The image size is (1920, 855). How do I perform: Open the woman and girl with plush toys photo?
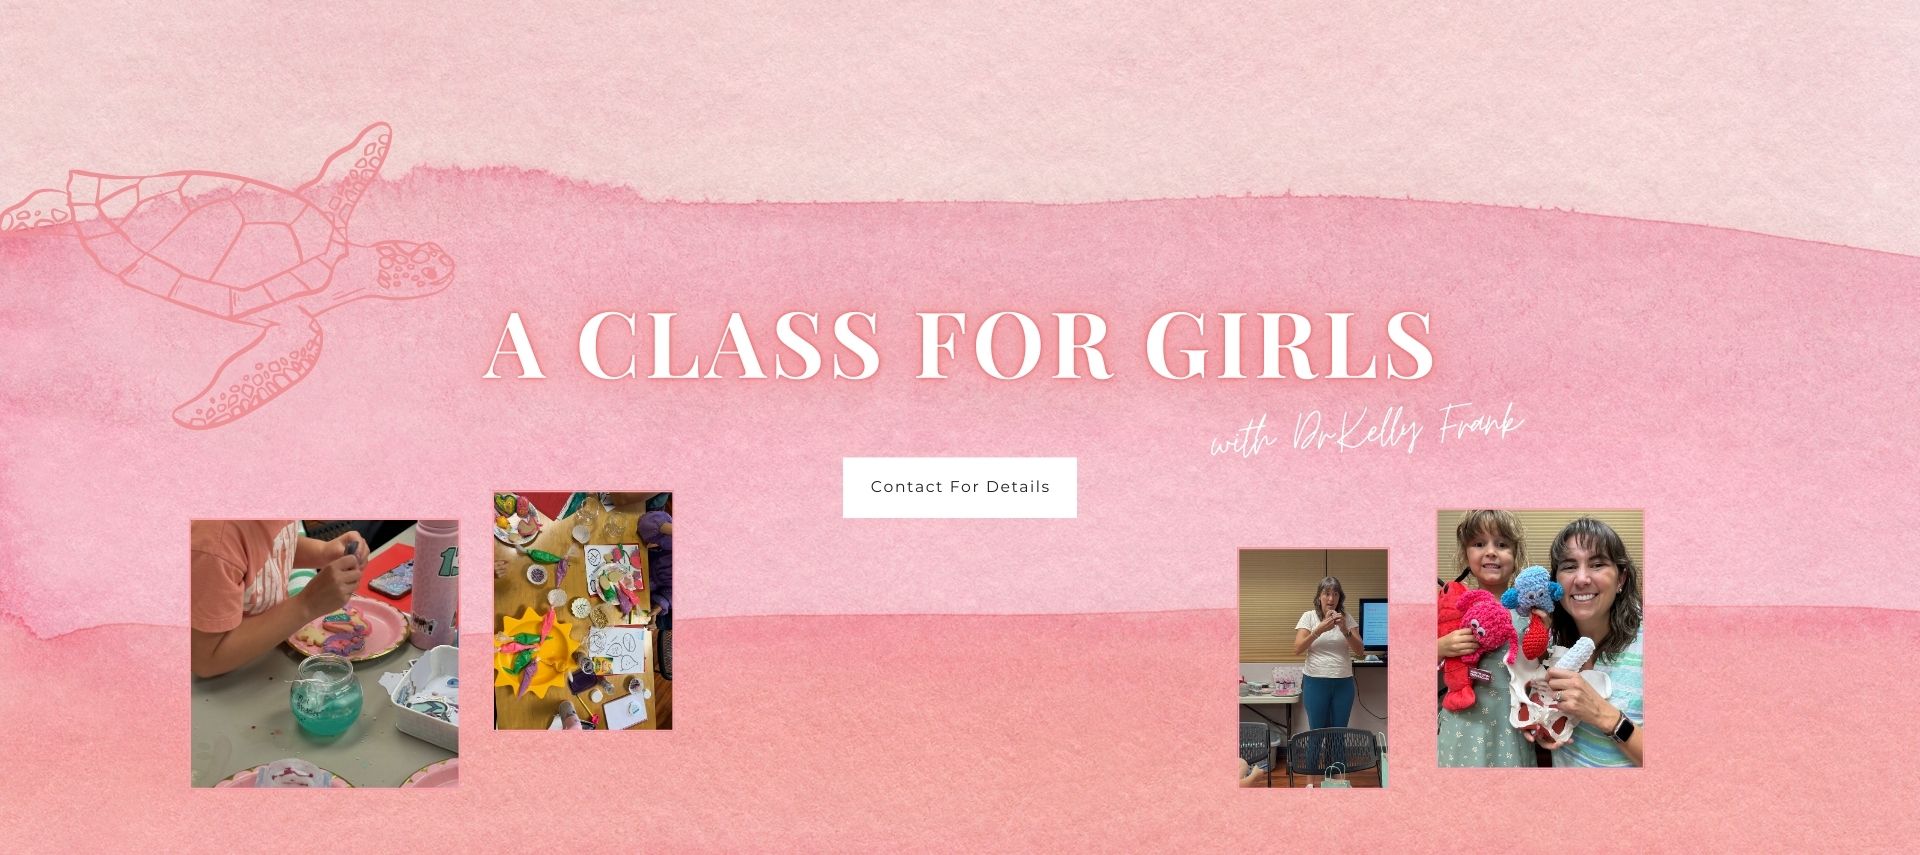(x=1540, y=639)
